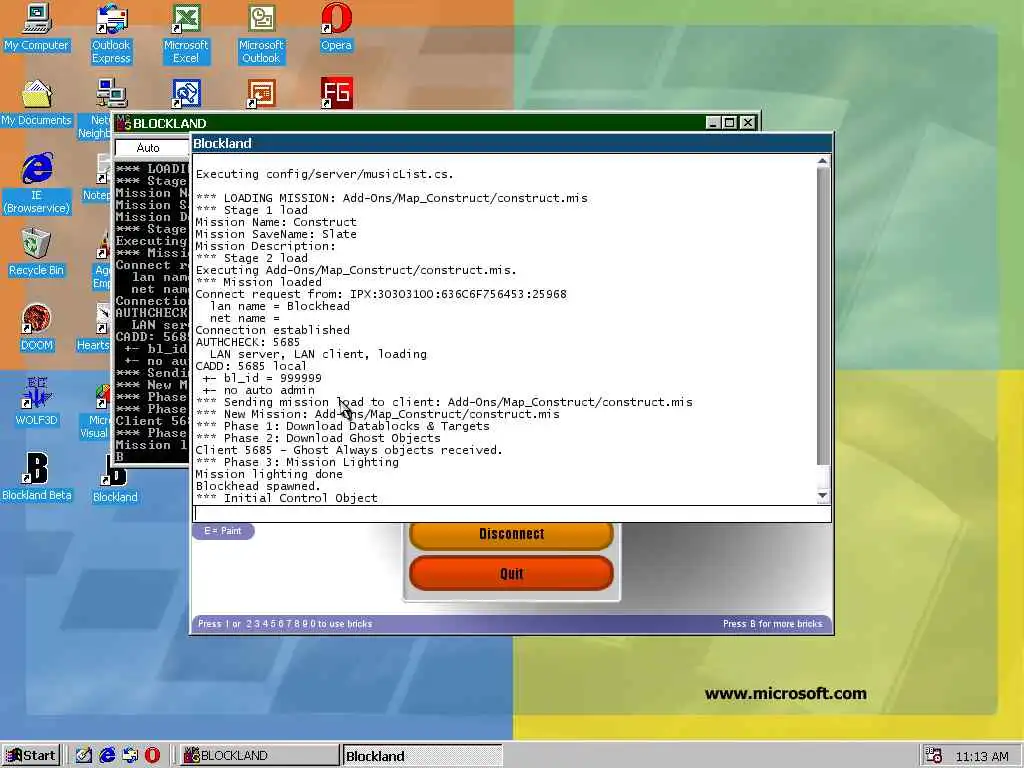Screen dimensions: 1024x768
Task: Open the My Computer desktop icon
Action: tap(37, 27)
